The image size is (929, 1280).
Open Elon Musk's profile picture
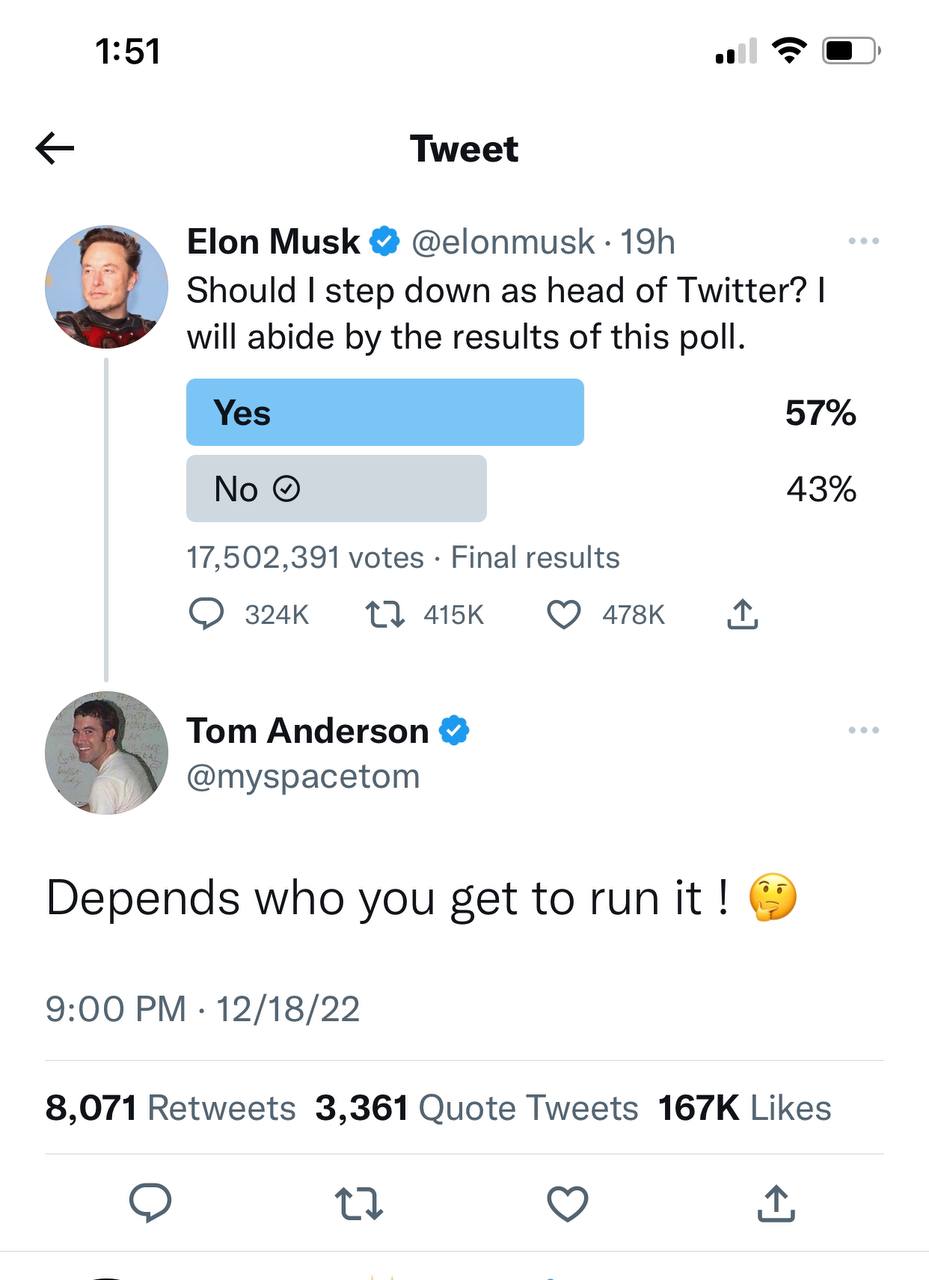pyautogui.click(x=107, y=287)
